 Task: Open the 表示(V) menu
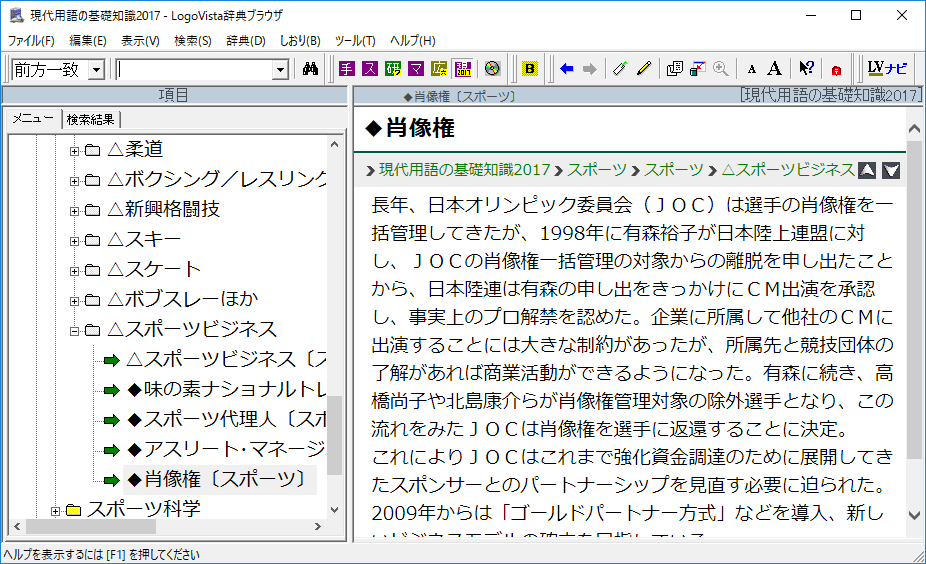[140, 40]
